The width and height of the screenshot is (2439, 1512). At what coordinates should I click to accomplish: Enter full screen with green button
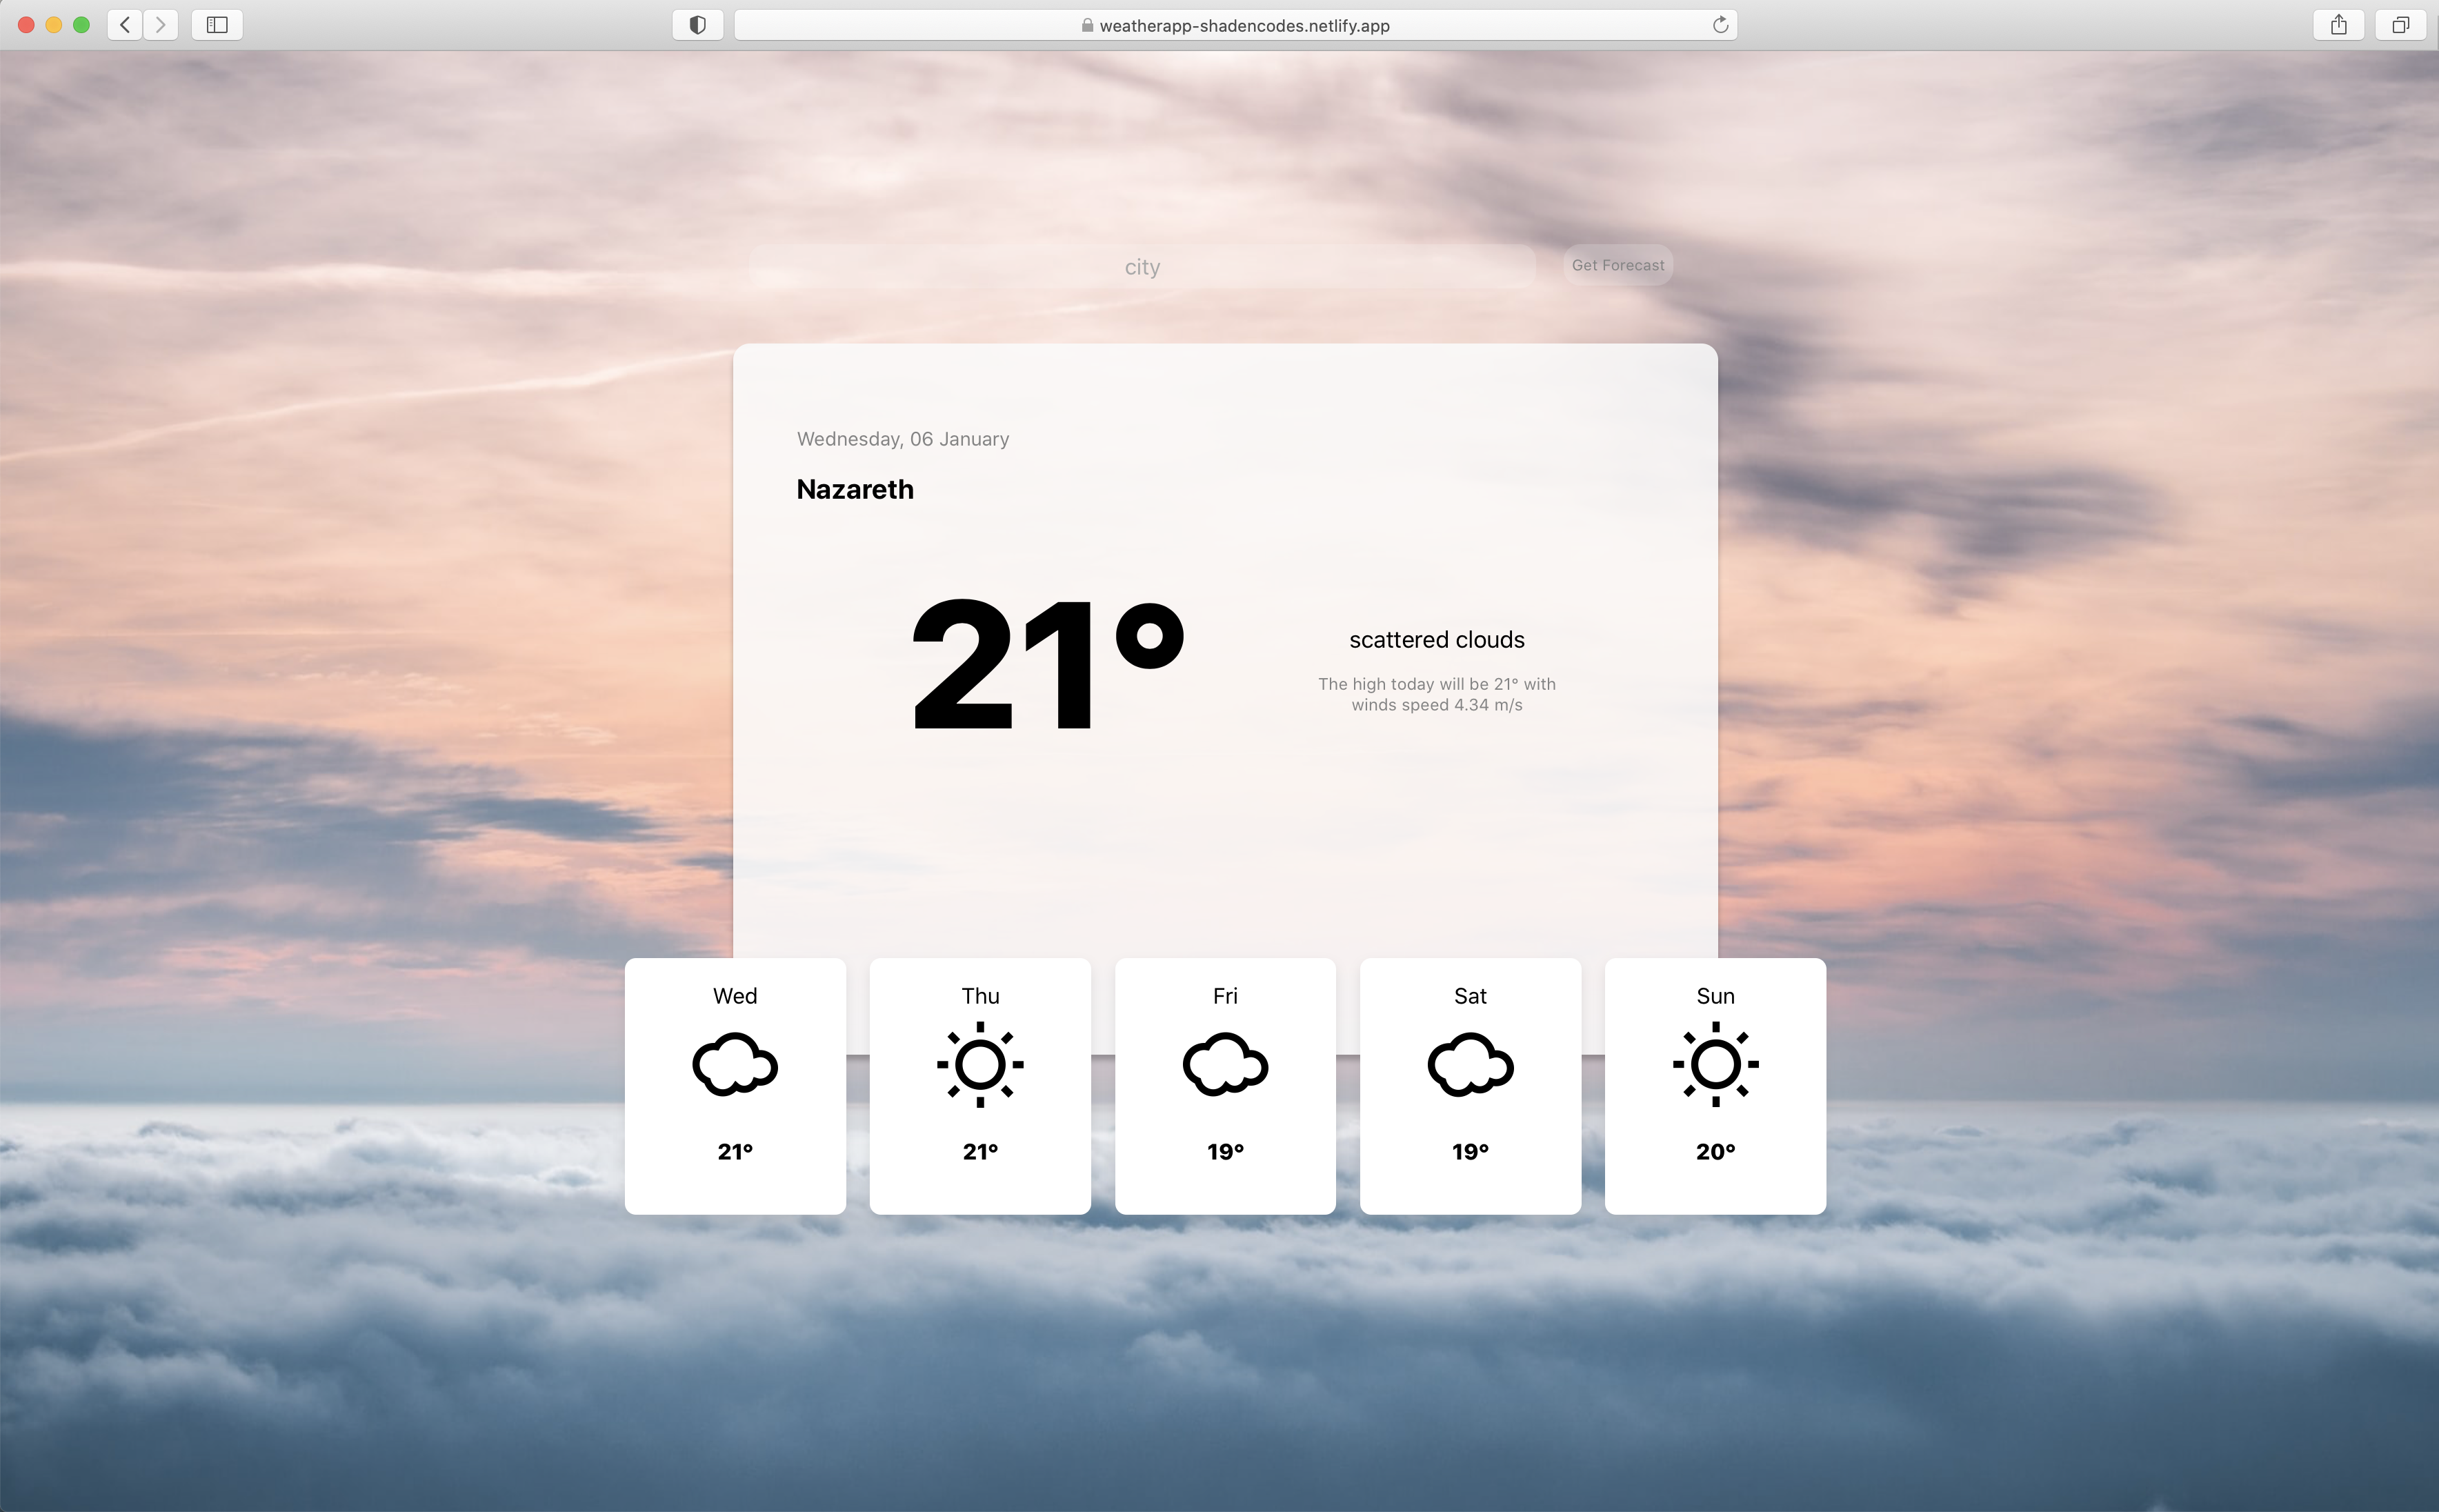82,25
